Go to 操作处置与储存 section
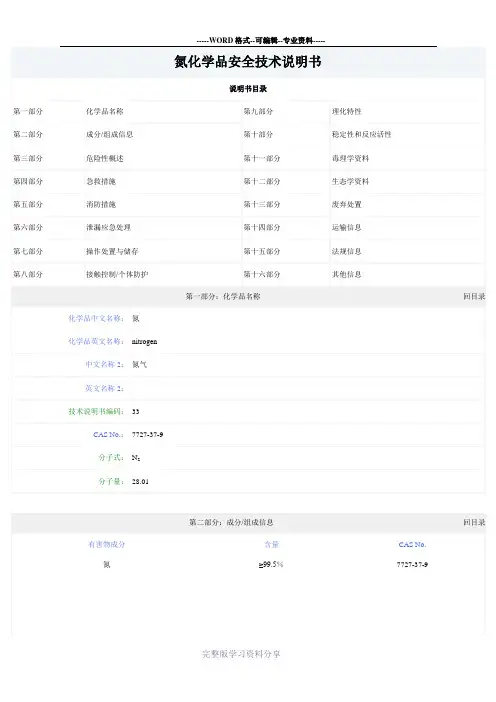 pos(112,252)
